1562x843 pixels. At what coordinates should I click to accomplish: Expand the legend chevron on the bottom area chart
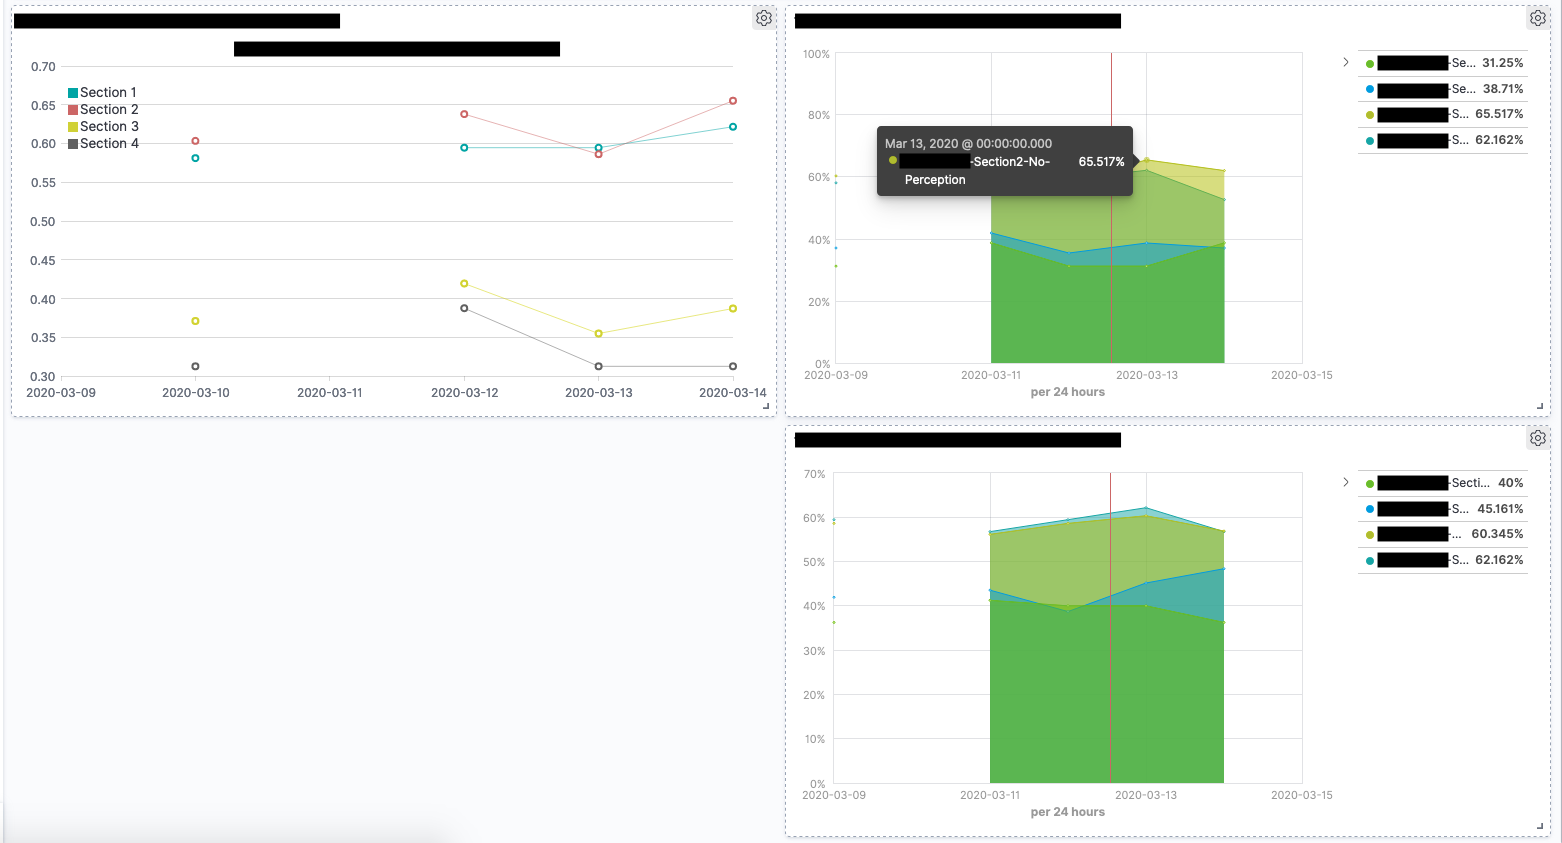click(1345, 482)
